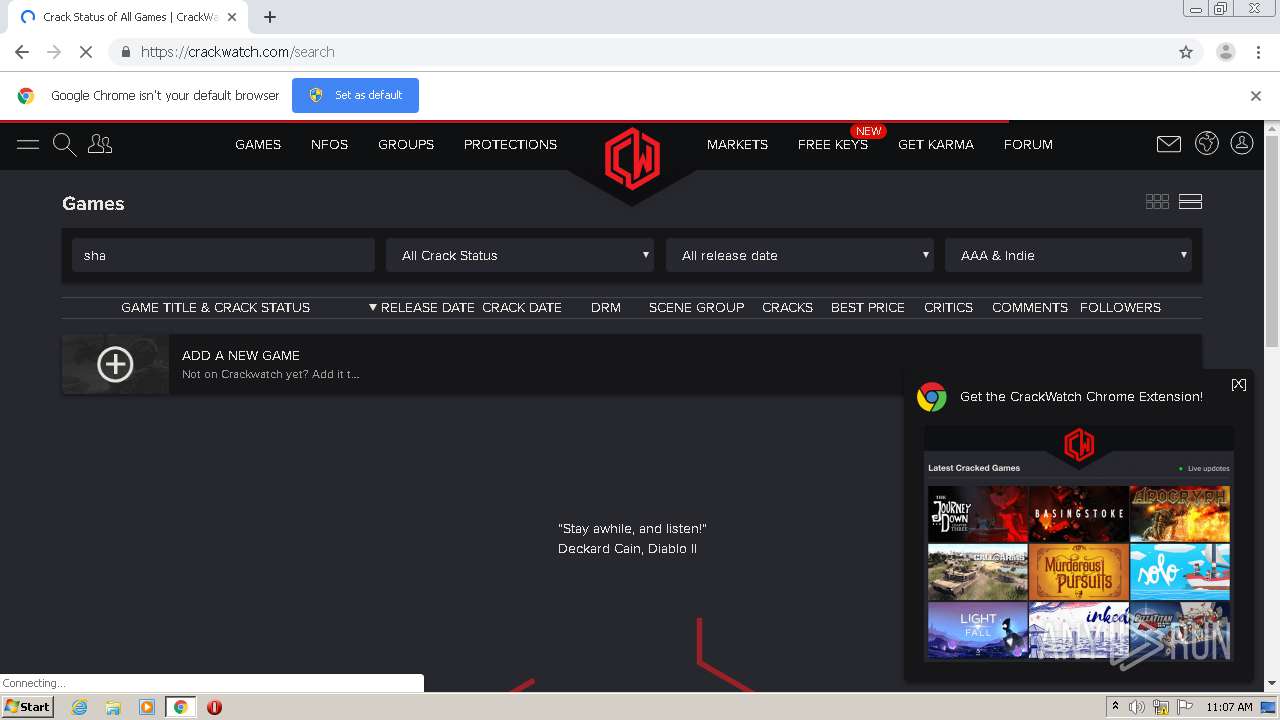Open the FREE KEYS nav item
This screenshot has height=720, width=1280.
833,144
